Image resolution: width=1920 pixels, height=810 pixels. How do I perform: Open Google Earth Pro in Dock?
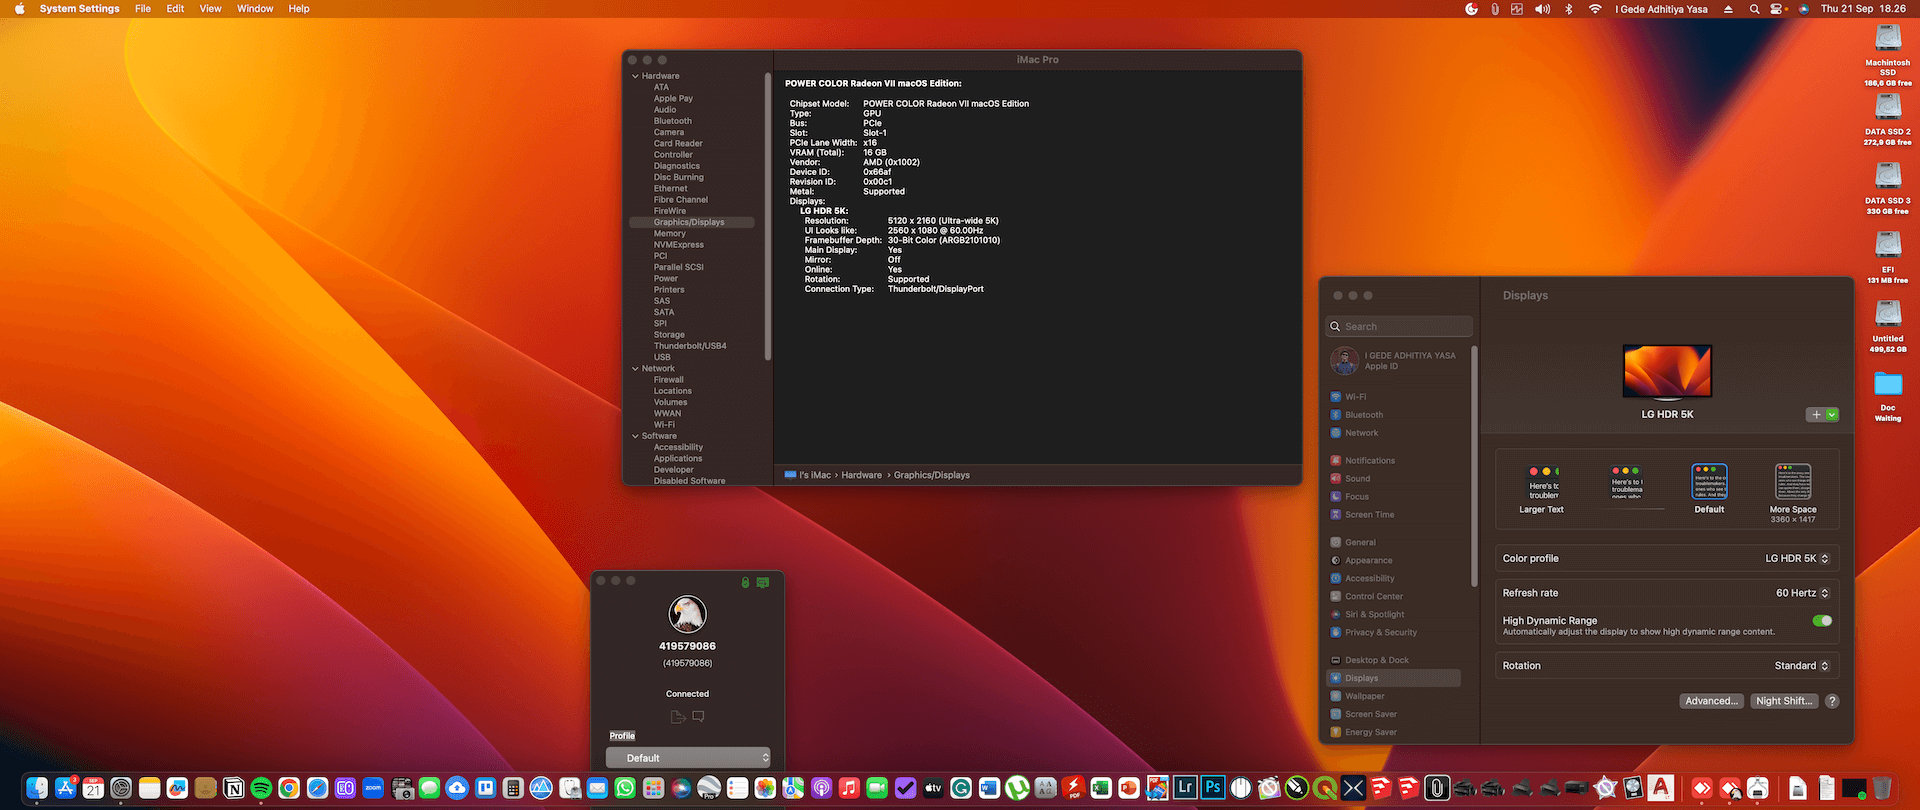[709, 788]
